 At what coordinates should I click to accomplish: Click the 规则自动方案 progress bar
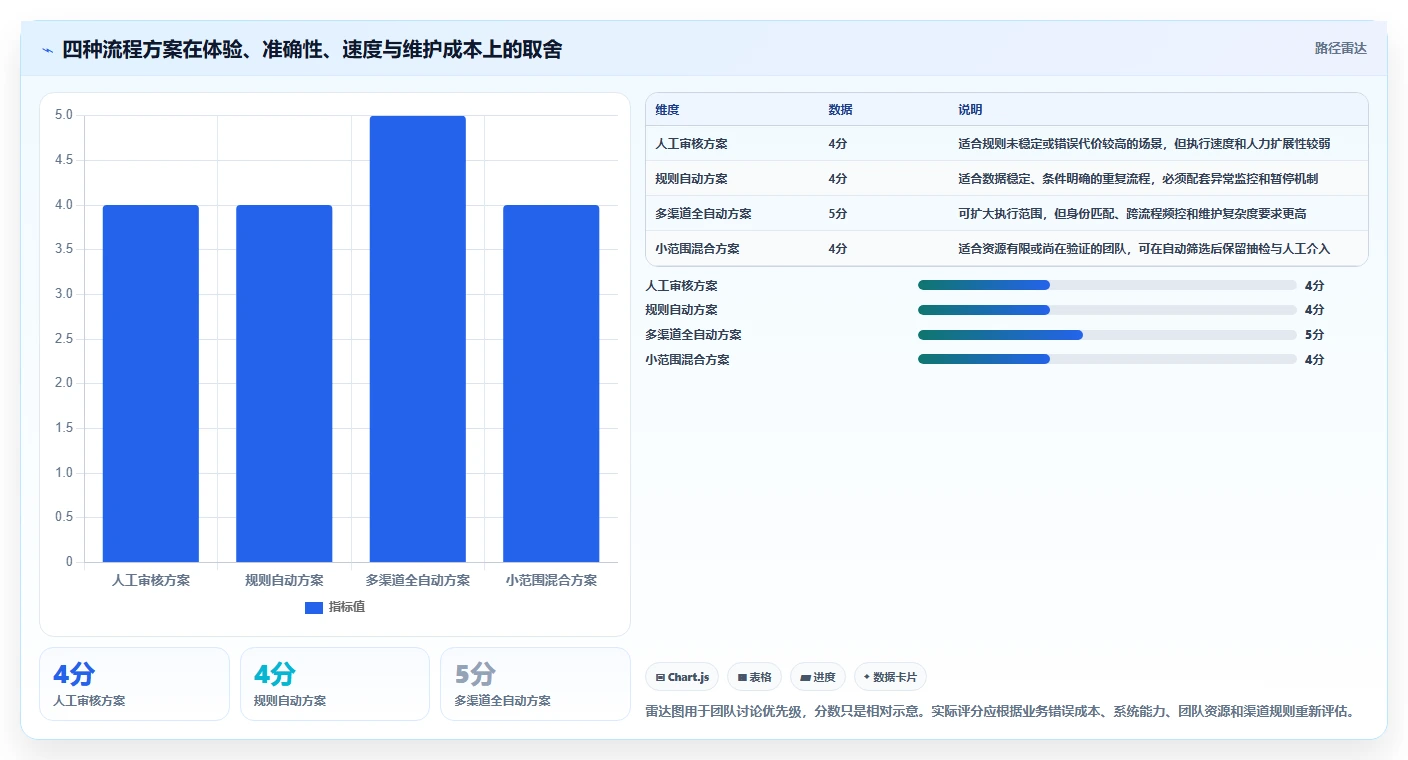[1107, 310]
